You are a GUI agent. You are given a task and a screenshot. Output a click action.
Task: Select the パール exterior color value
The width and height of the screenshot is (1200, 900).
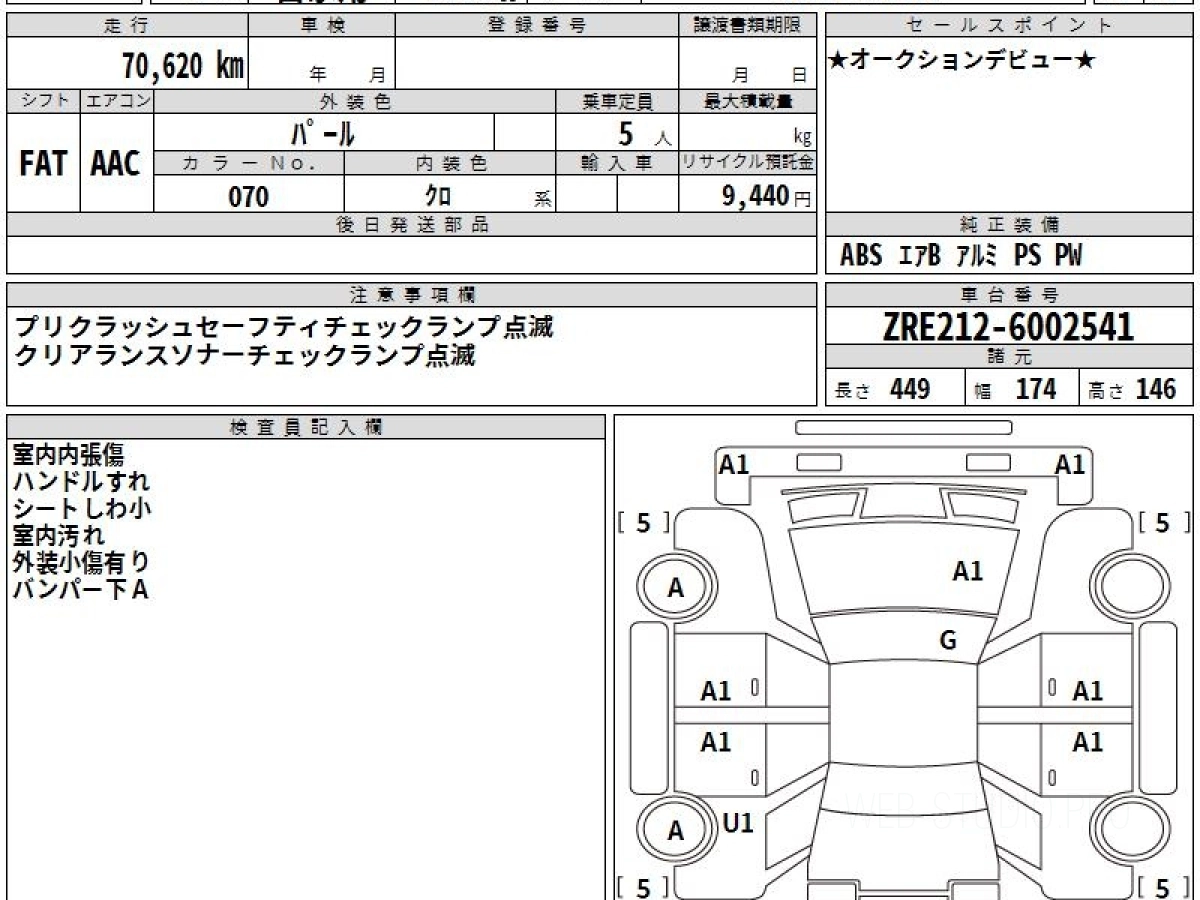coord(323,132)
